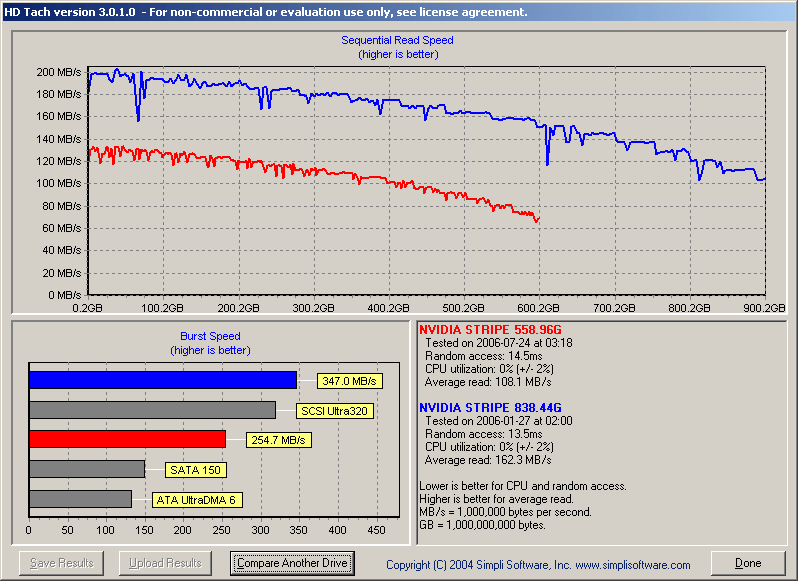Click the ATA UltraDMA 6 yellow label

tap(196, 500)
